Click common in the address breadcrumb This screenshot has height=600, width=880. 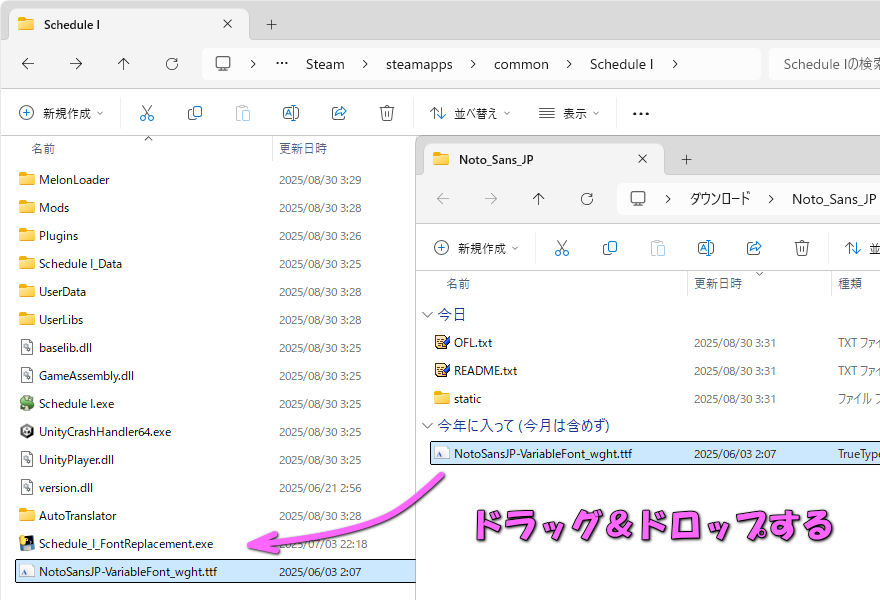pyautogui.click(x=521, y=64)
